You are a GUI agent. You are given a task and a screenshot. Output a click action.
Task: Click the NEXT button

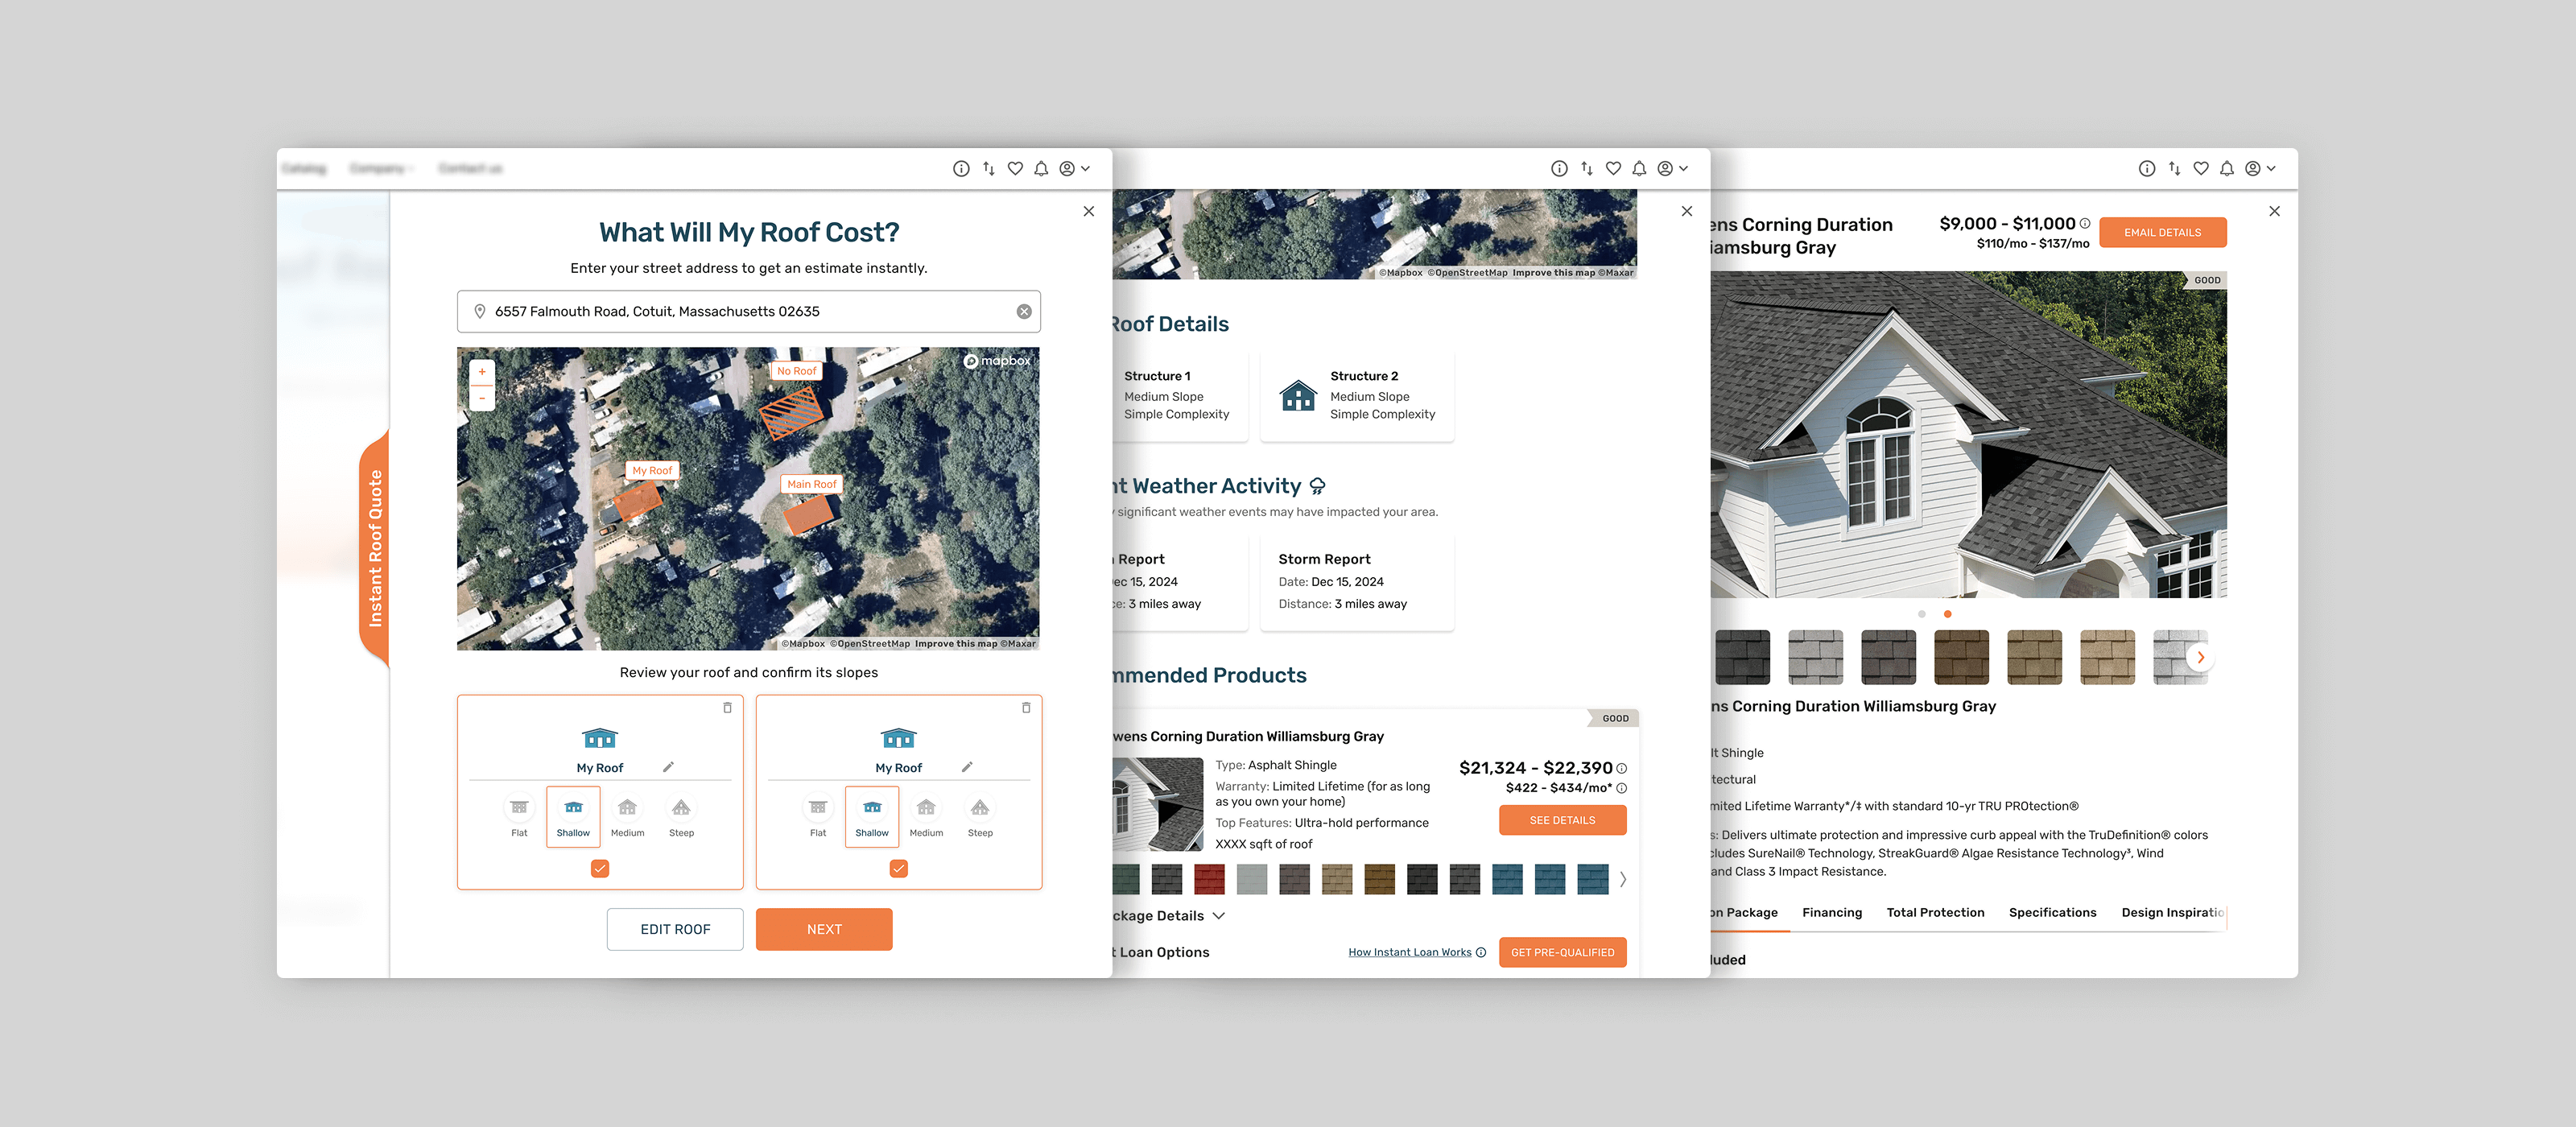click(824, 929)
